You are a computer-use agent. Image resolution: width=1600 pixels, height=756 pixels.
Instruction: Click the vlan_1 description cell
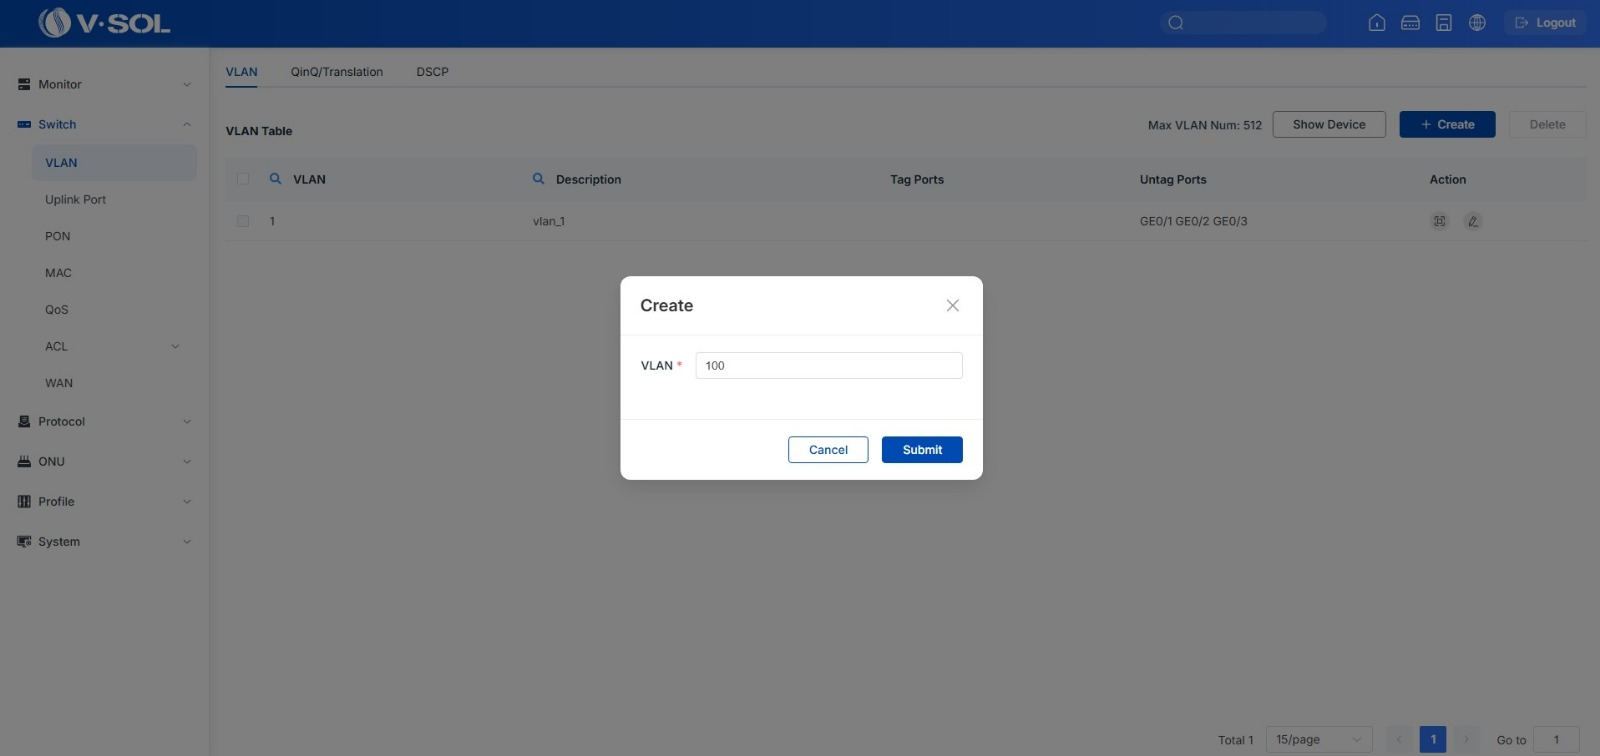(x=549, y=222)
